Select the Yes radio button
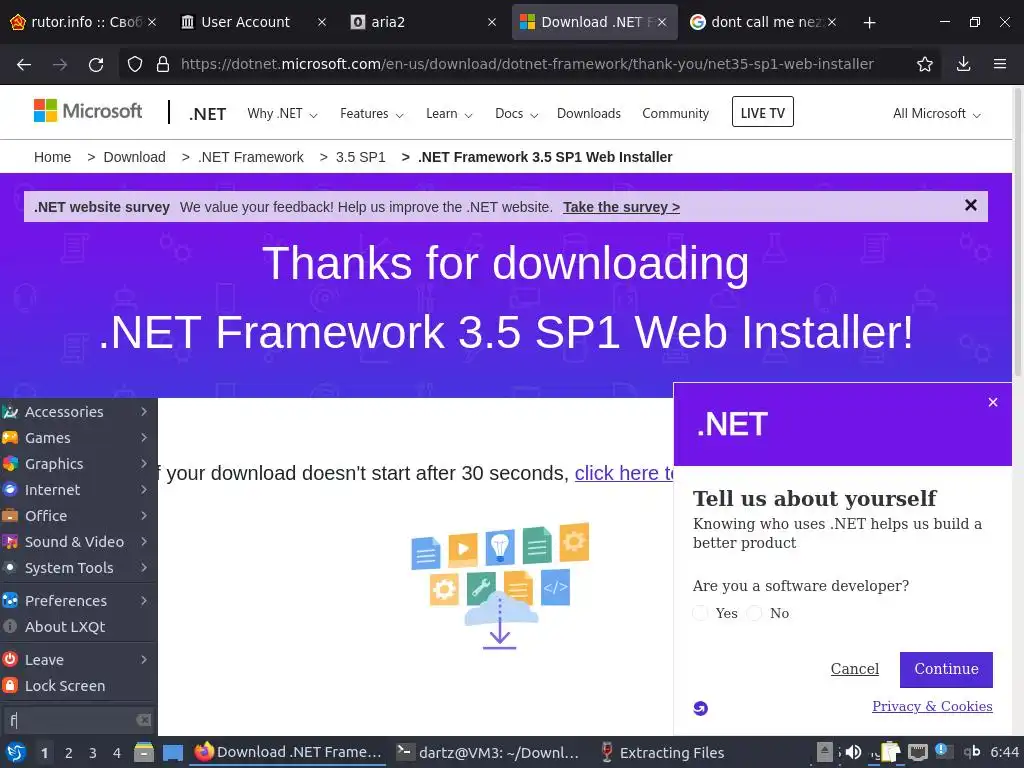This screenshot has height=768, width=1024. click(x=700, y=613)
